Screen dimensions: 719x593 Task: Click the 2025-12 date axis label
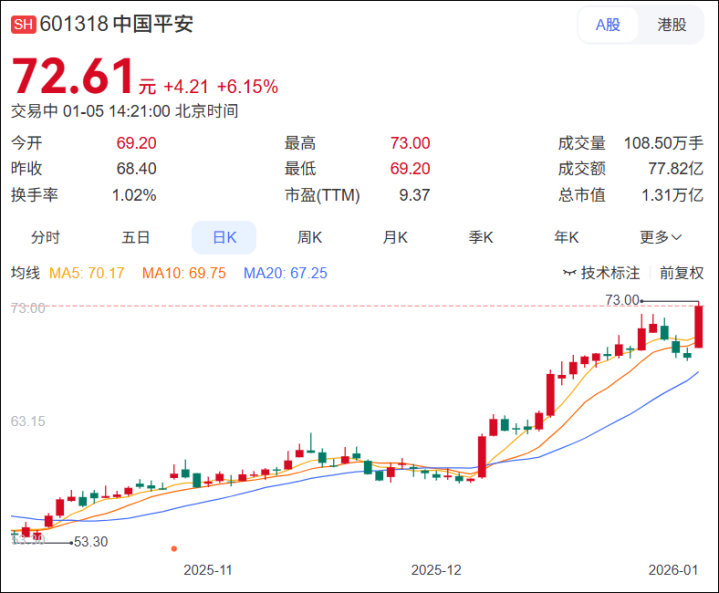pos(436,570)
